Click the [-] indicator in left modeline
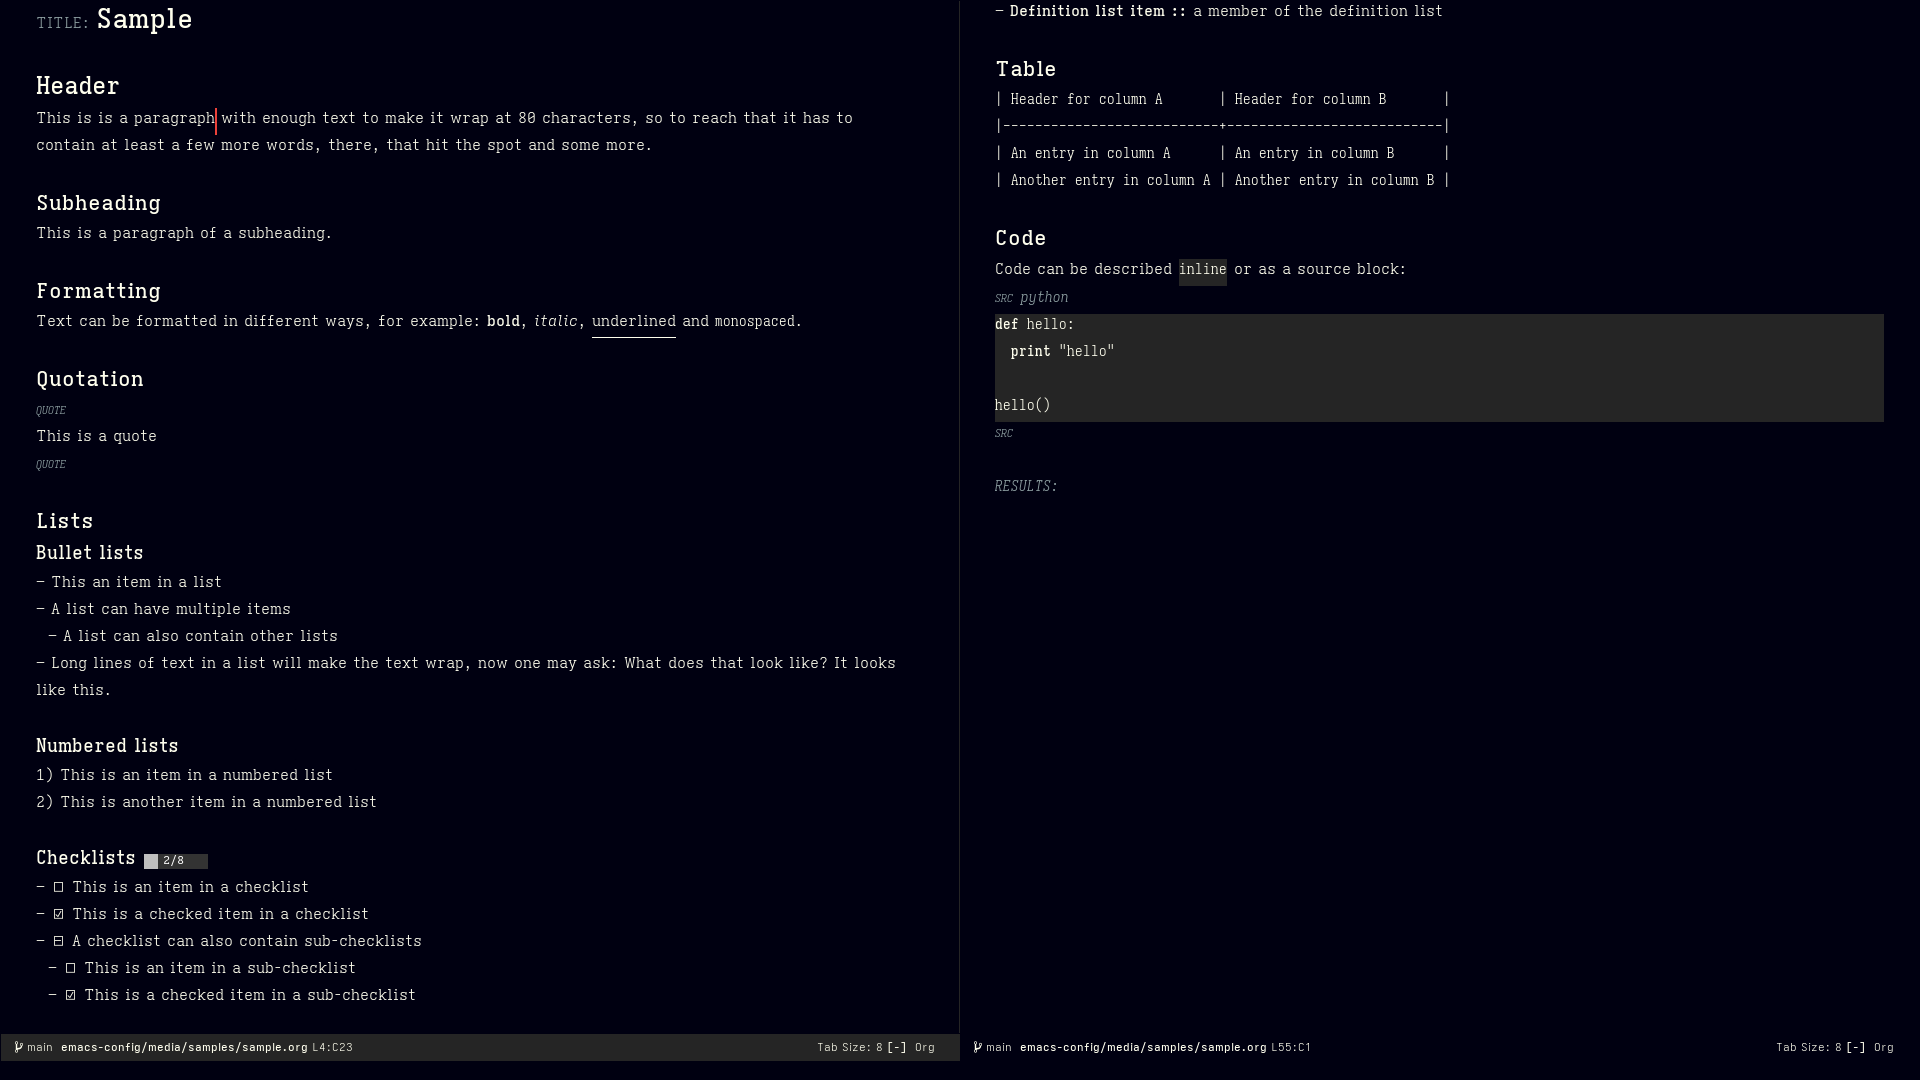The height and width of the screenshot is (1080, 1920). click(x=896, y=1047)
